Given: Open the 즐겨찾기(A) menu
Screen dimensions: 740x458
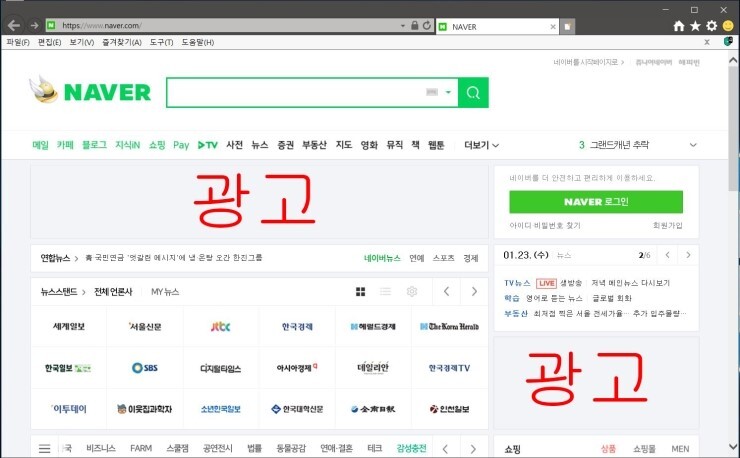Looking at the screenshot, I should [x=122, y=42].
